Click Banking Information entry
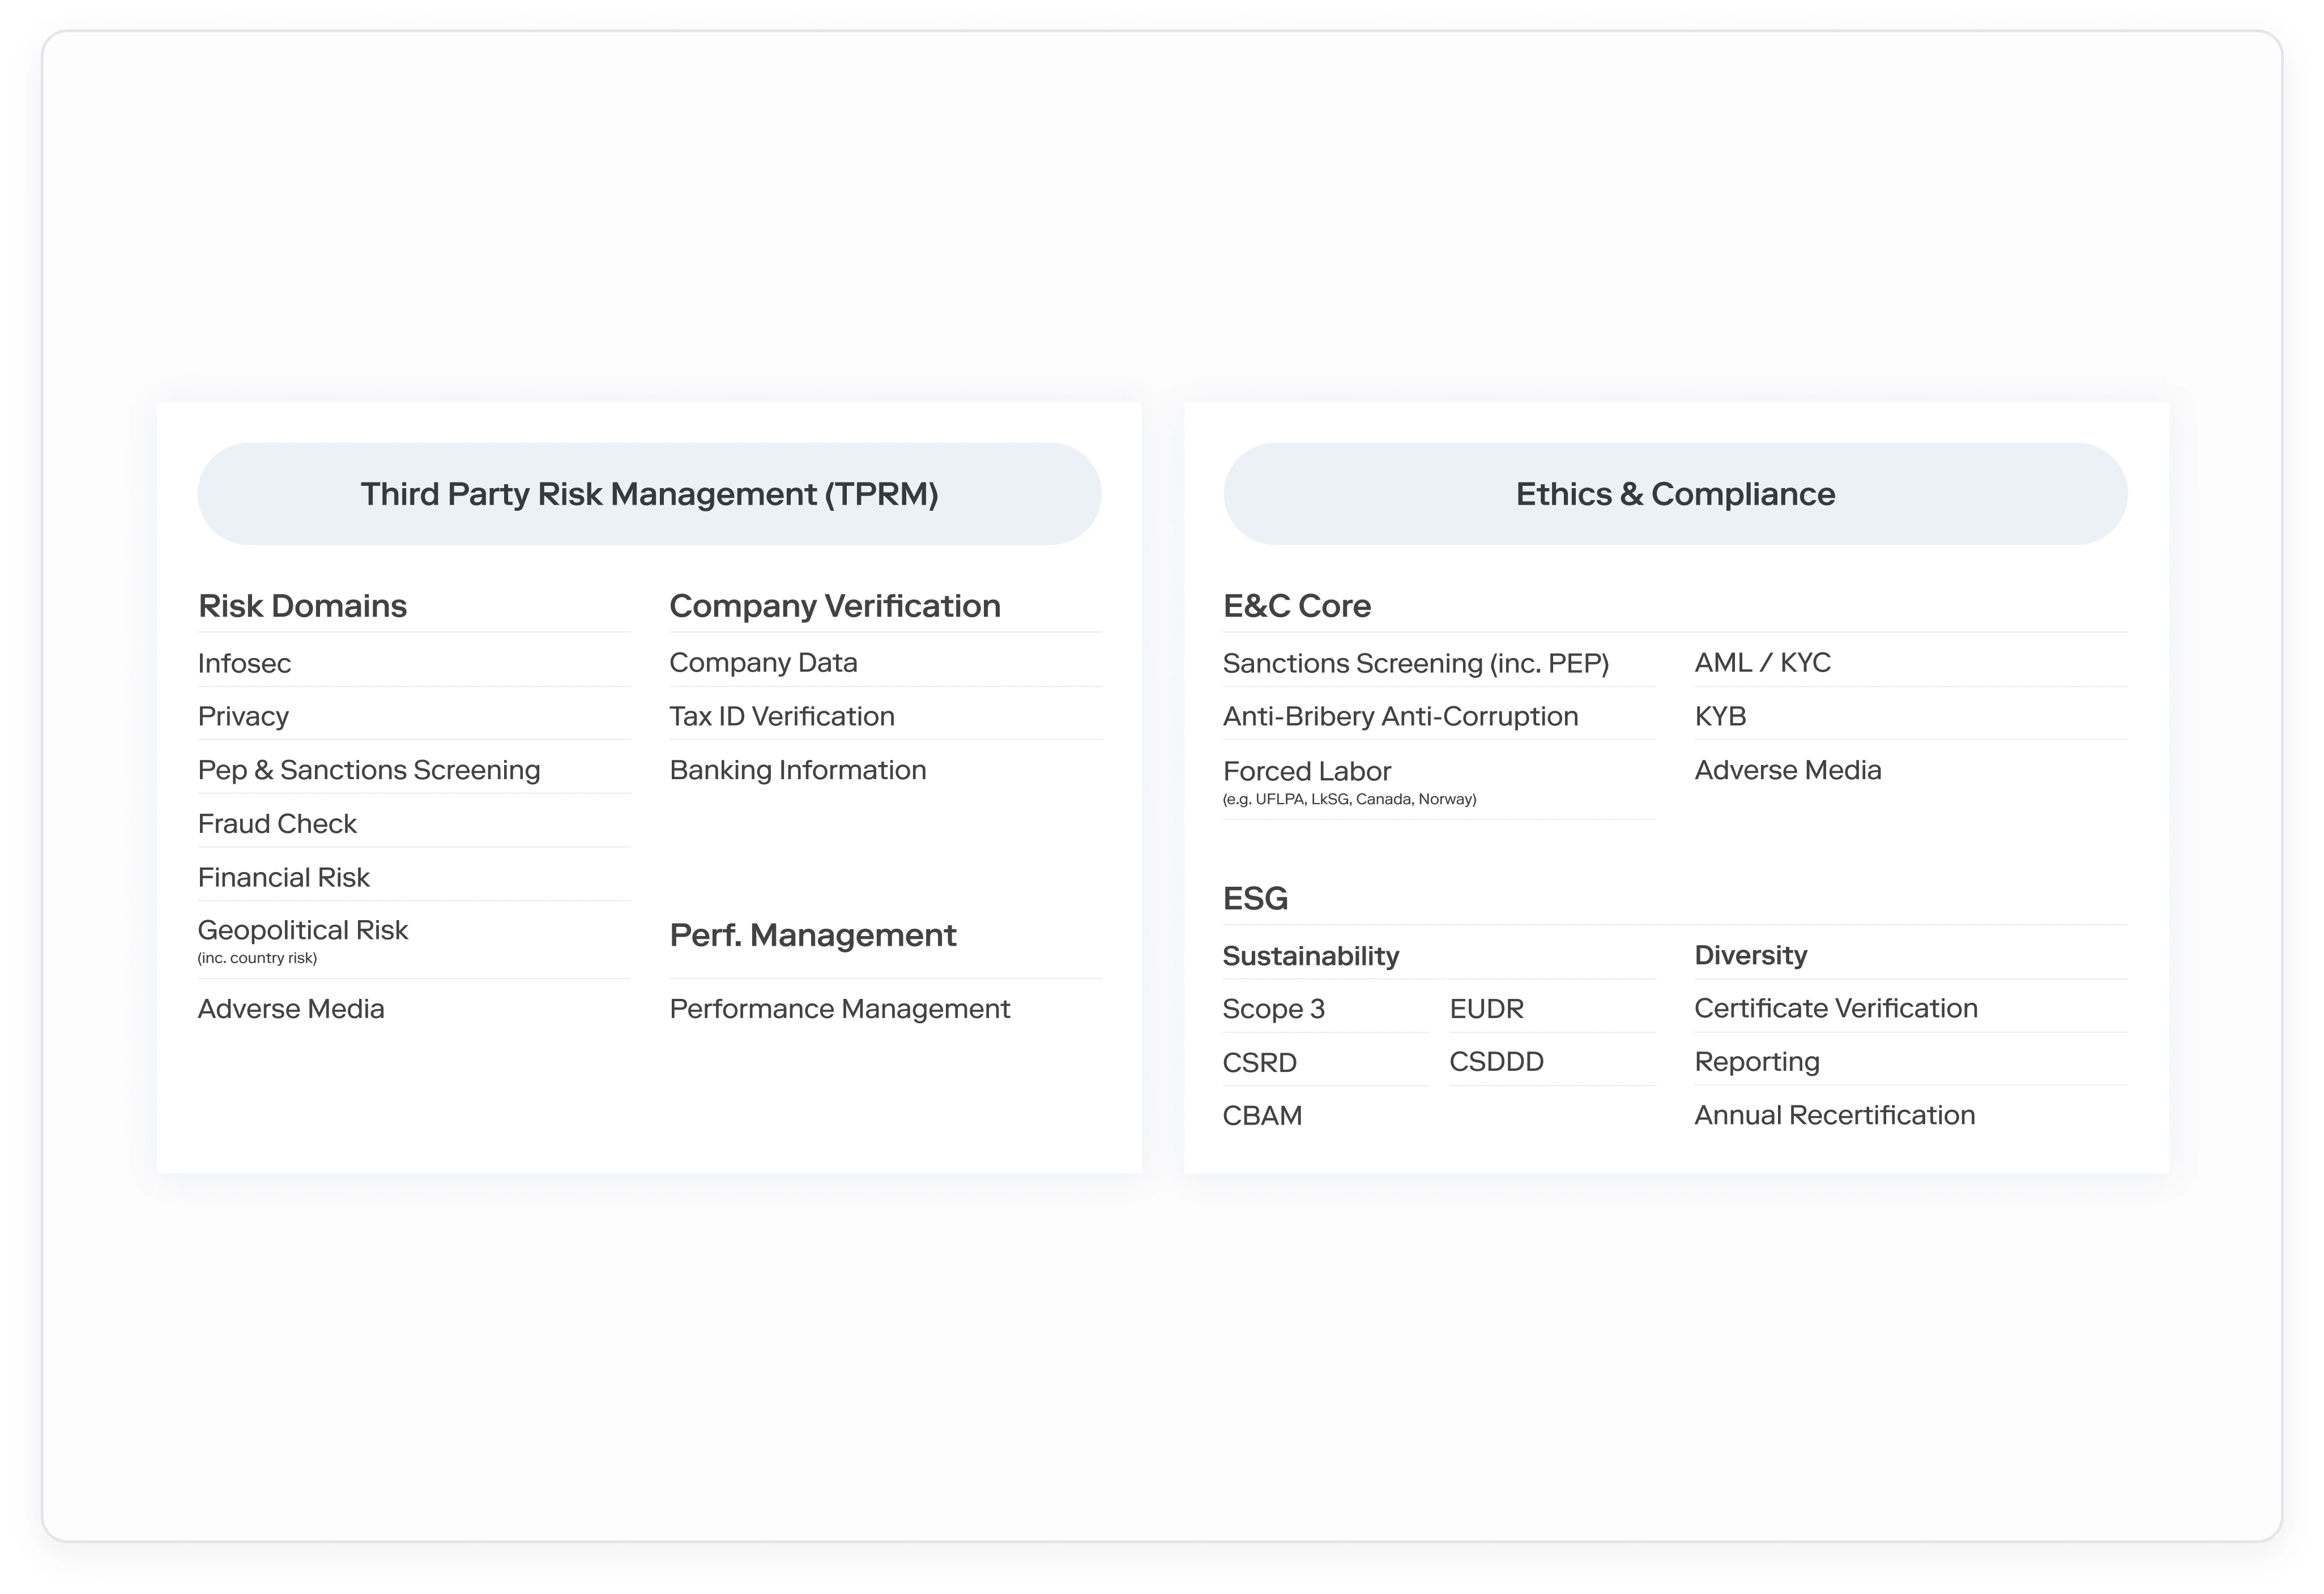Image resolution: width=2324 pixels, height=1594 pixels. coord(798,770)
